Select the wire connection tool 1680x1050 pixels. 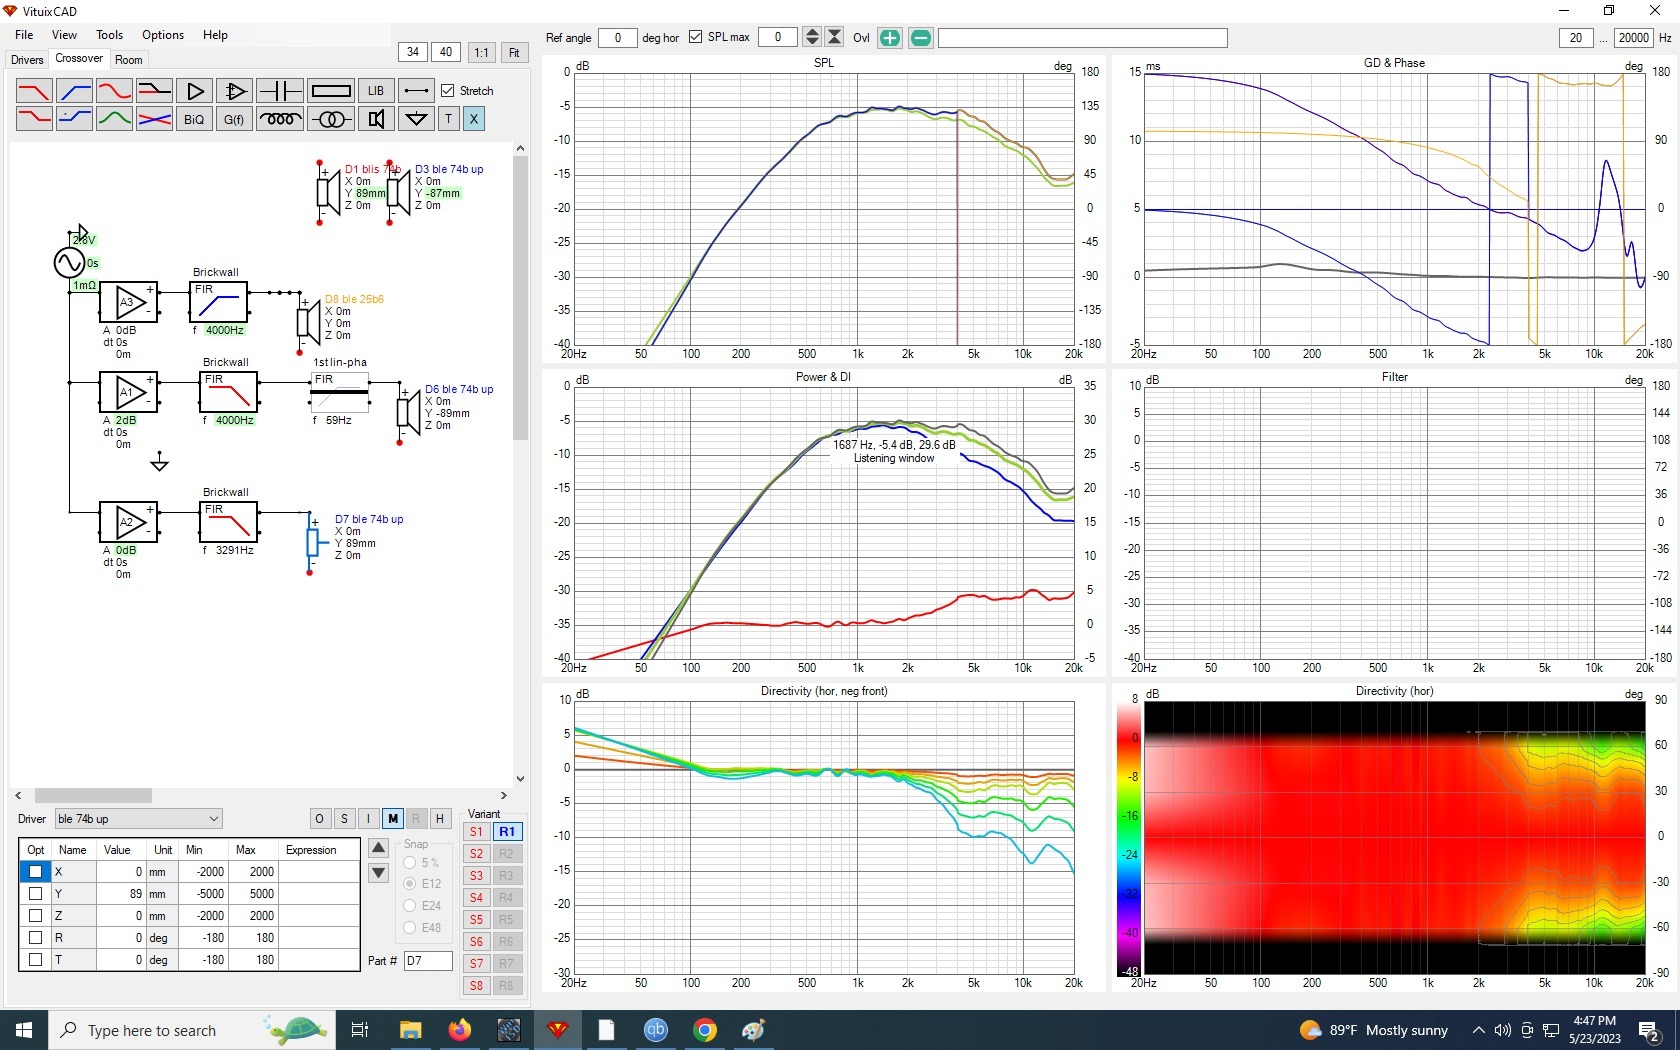tap(416, 91)
